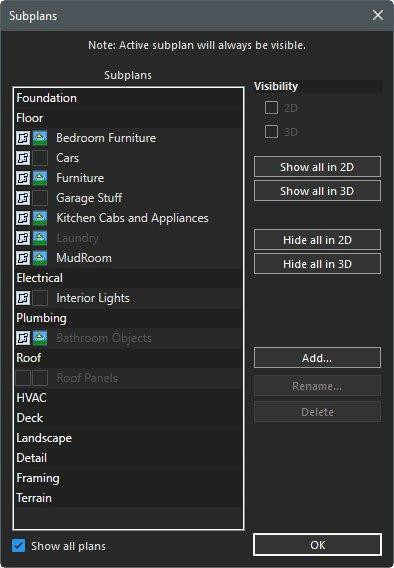The image size is (394, 568).
Task: Toggle 2D visibility icon for Interior Lights
Action: tap(23, 298)
